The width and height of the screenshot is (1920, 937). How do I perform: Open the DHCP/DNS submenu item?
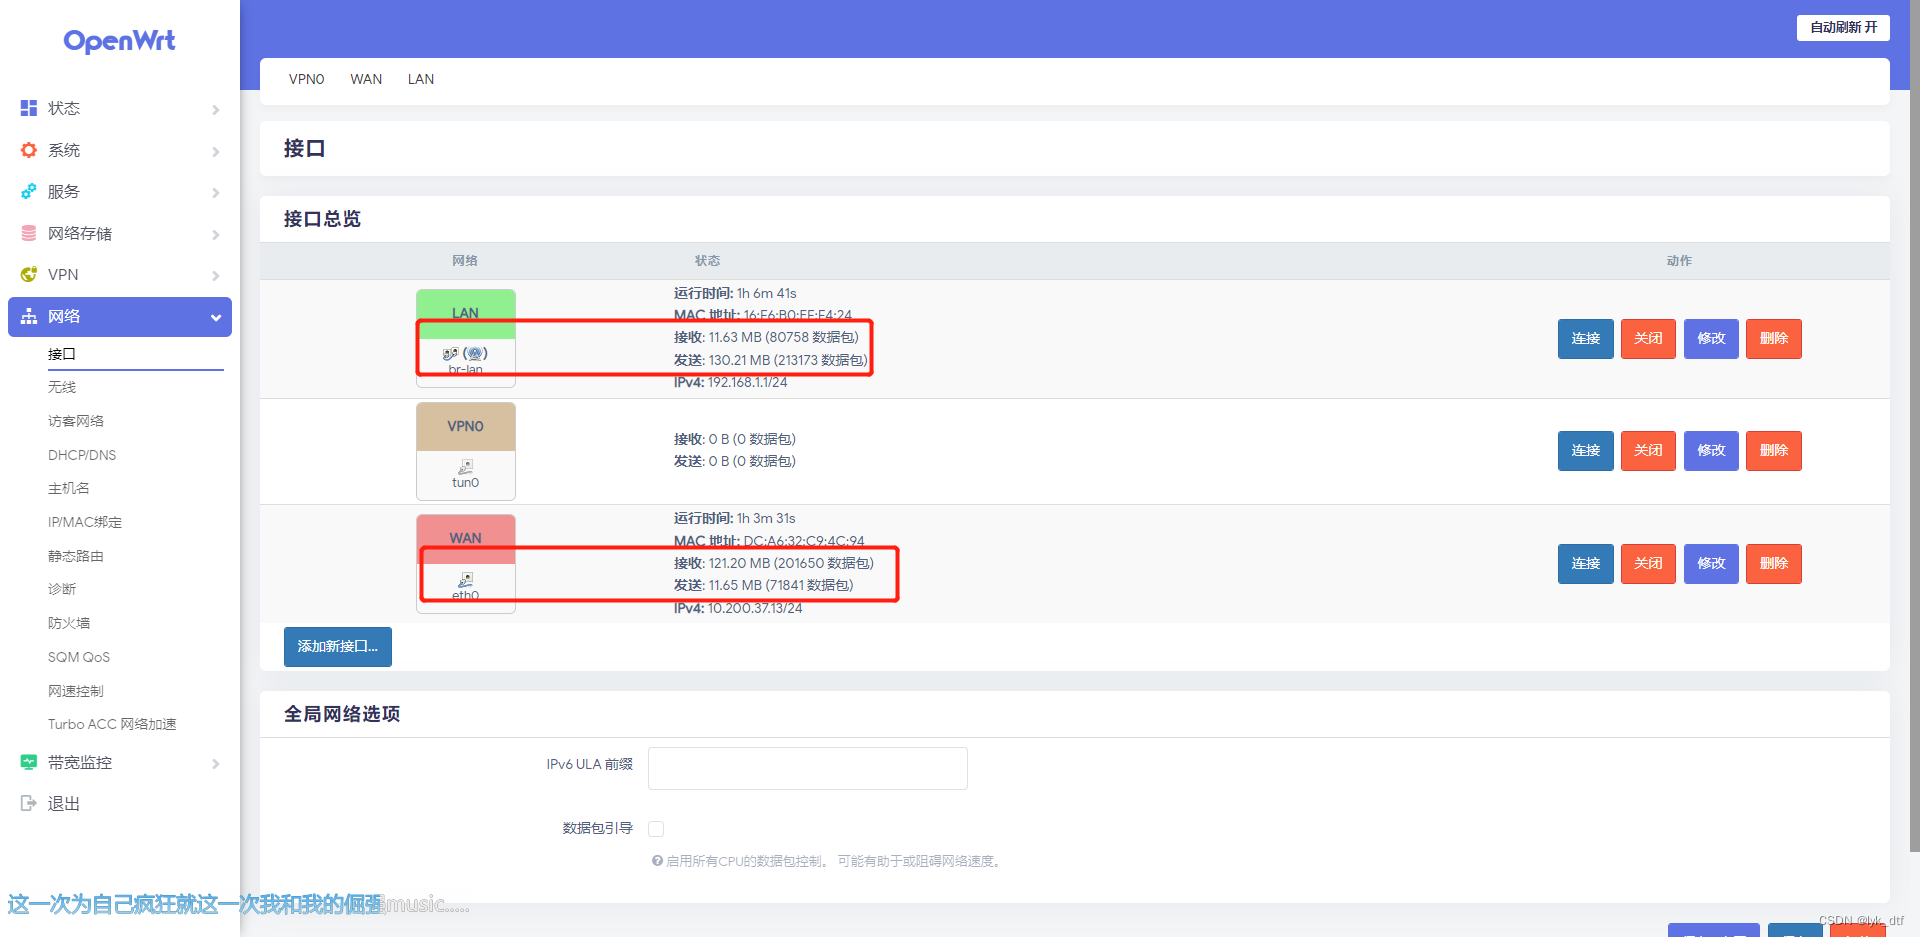82,455
